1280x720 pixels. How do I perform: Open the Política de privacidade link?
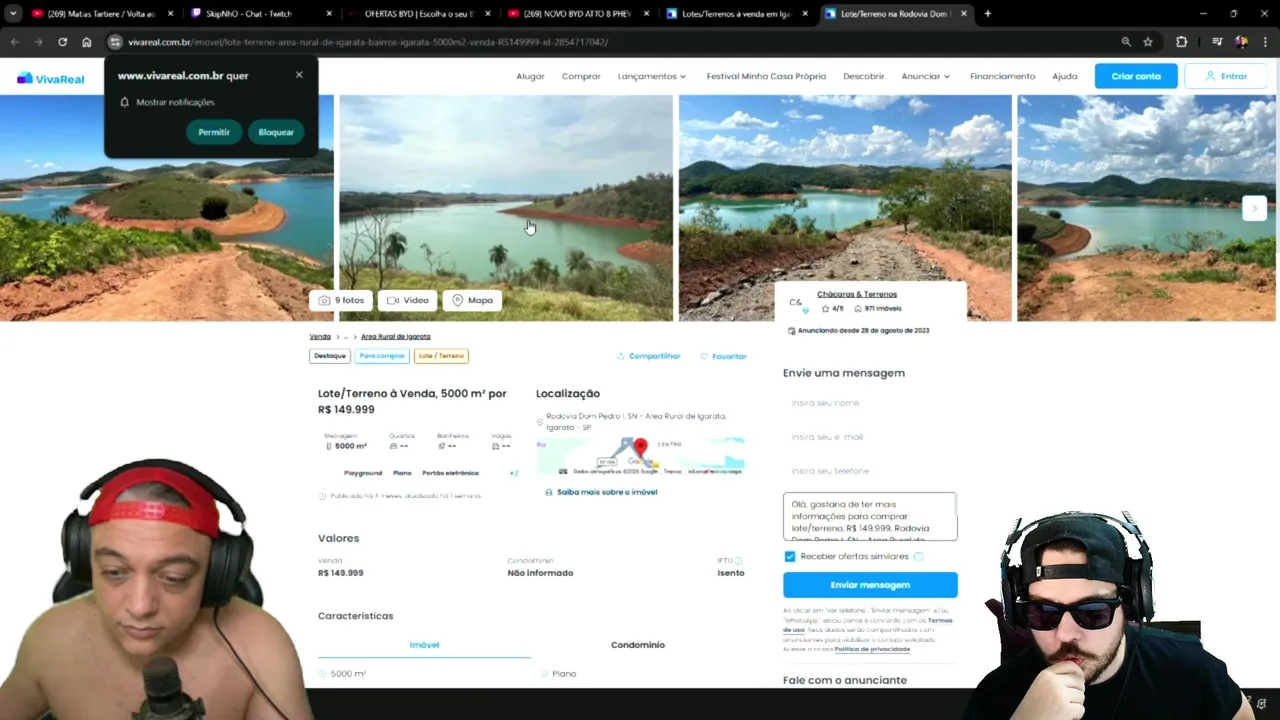[872, 649]
